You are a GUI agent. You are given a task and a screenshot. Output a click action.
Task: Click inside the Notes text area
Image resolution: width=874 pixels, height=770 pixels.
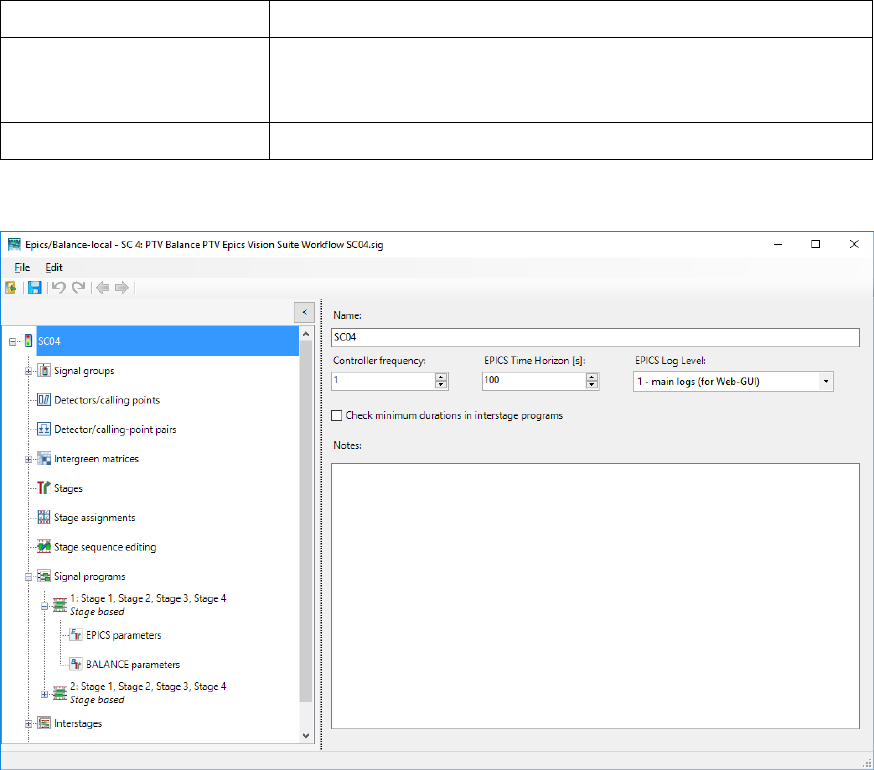coord(595,596)
